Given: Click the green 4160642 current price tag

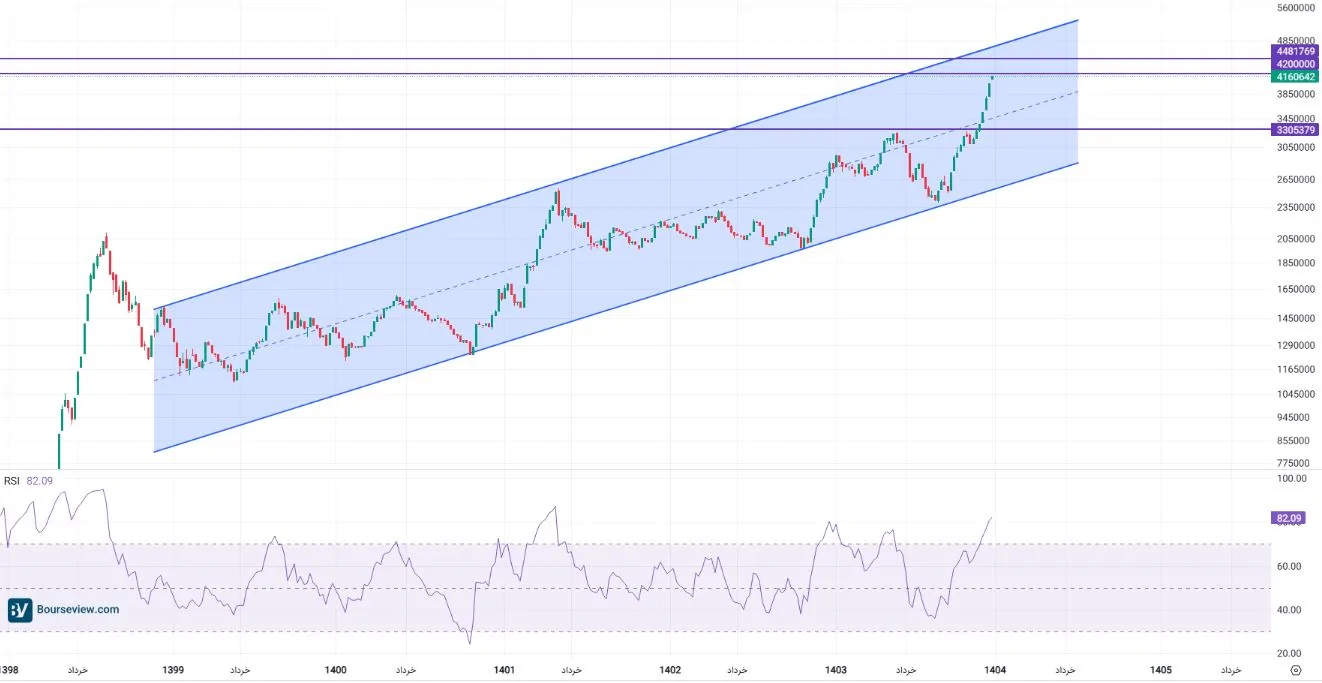Looking at the screenshot, I should point(1294,76).
